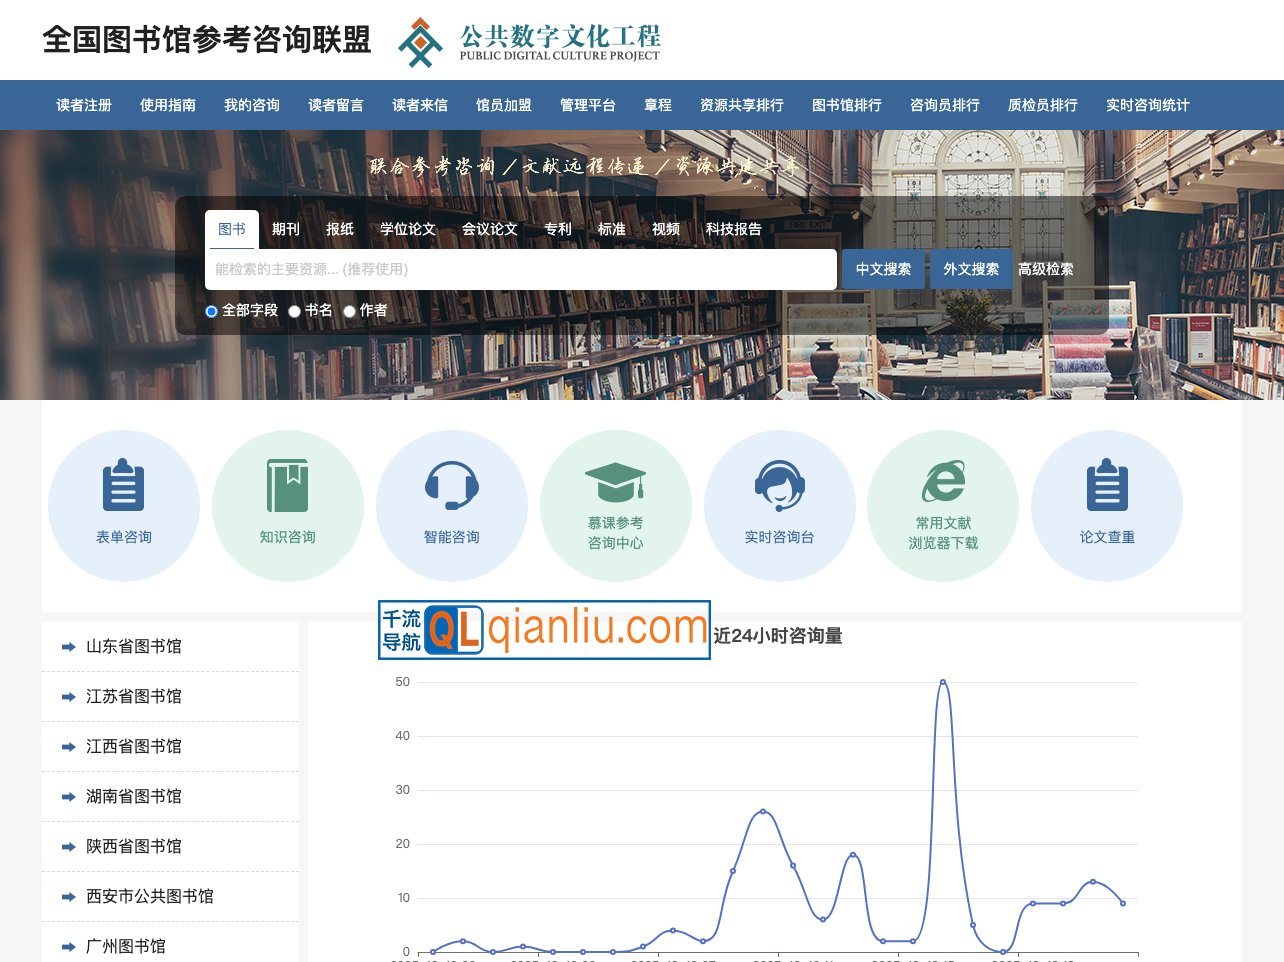Open 慕课参考咨询中心 graduation cap icon
The height and width of the screenshot is (962, 1284).
[616, 482]
